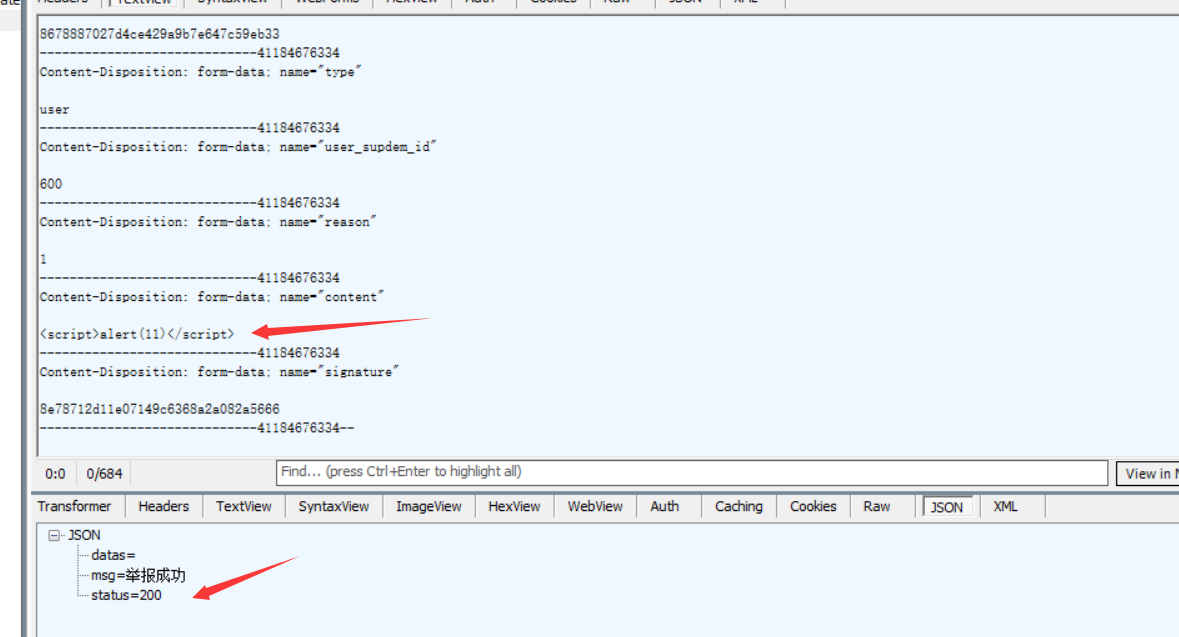Select the response Auth tab
1179x637 pixels.
665,506
